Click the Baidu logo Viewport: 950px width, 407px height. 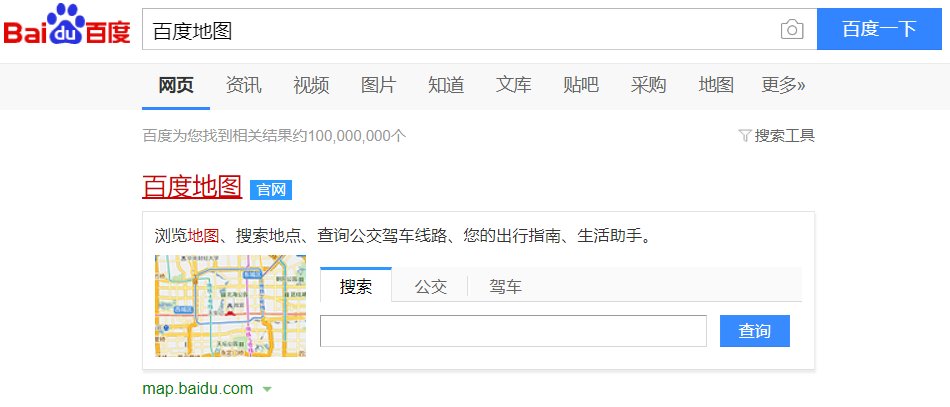(67, 25)
